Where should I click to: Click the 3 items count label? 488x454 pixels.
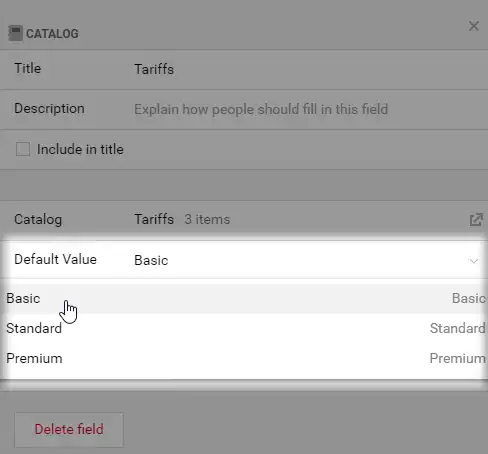coord(207,219)
